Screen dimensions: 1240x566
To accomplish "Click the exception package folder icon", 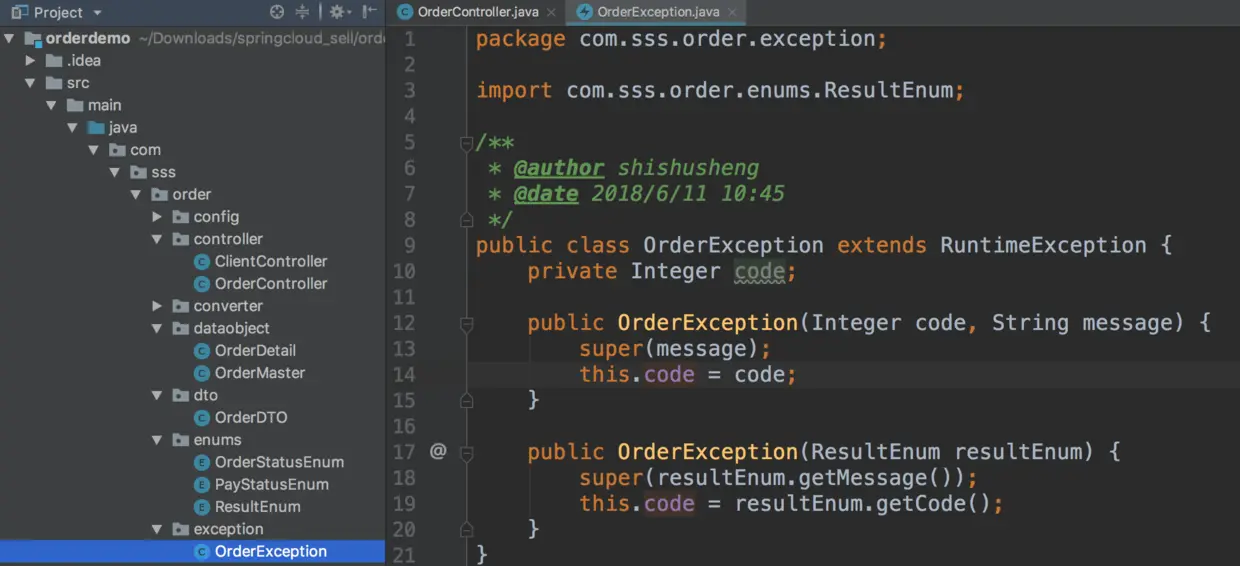I will [180, 529].
